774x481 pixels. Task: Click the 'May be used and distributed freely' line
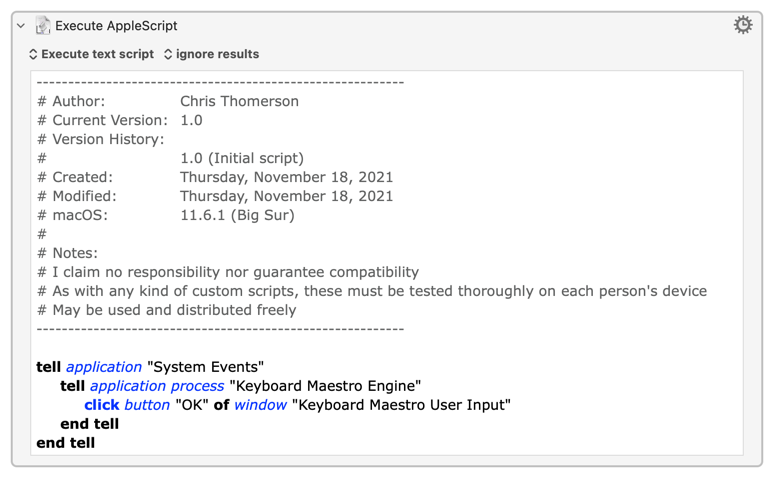click(167, 310)
